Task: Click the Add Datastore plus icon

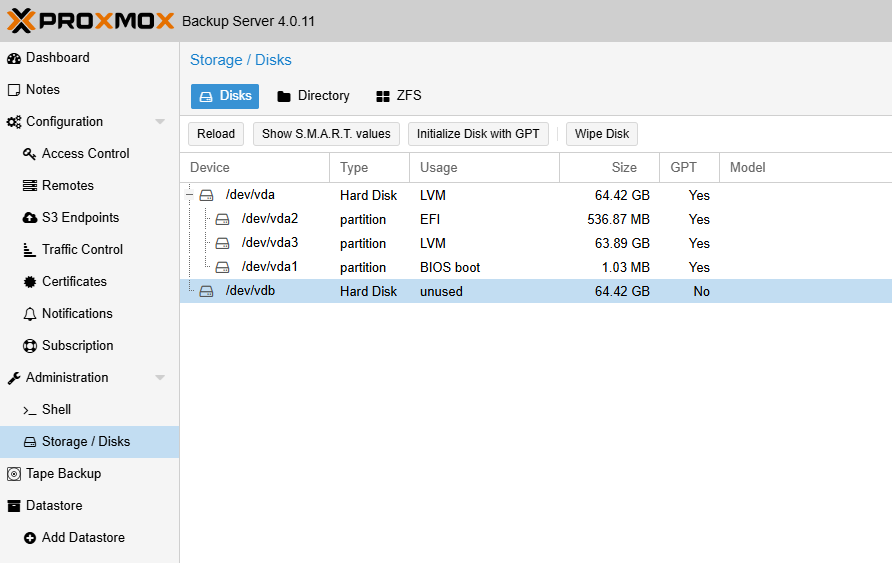Action: click(x=30, y=538)
